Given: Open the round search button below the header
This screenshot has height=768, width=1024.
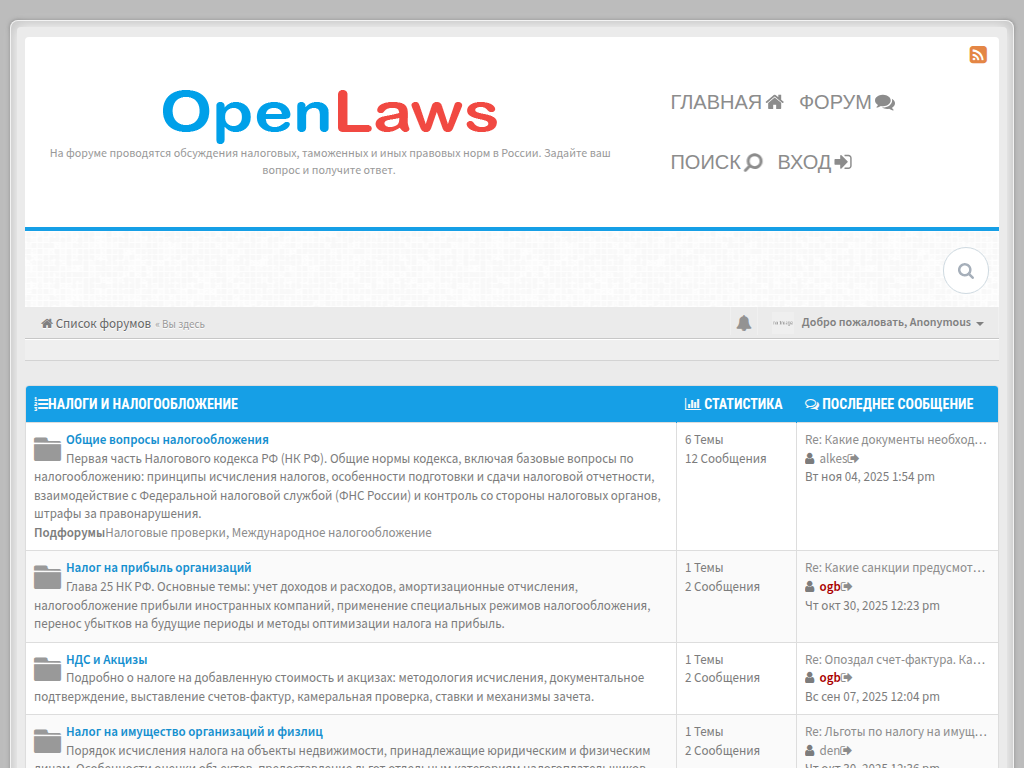Looking at the screenshot, I should pos(966,270).
